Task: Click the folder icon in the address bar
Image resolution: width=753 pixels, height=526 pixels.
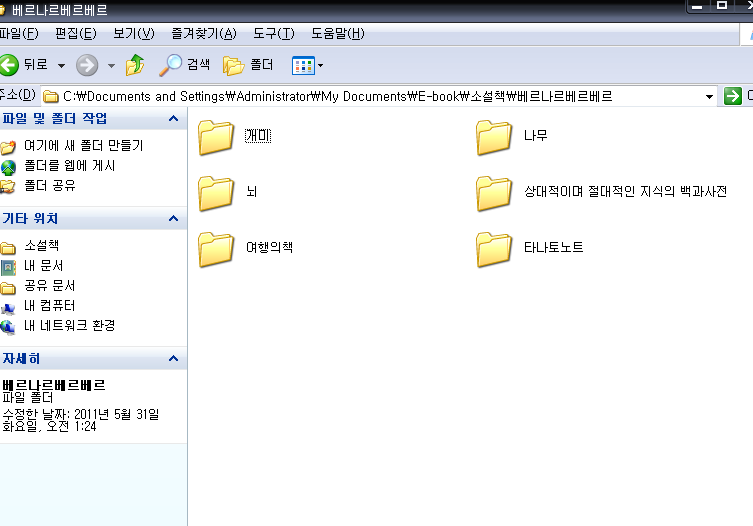Action: pos(50,97)
